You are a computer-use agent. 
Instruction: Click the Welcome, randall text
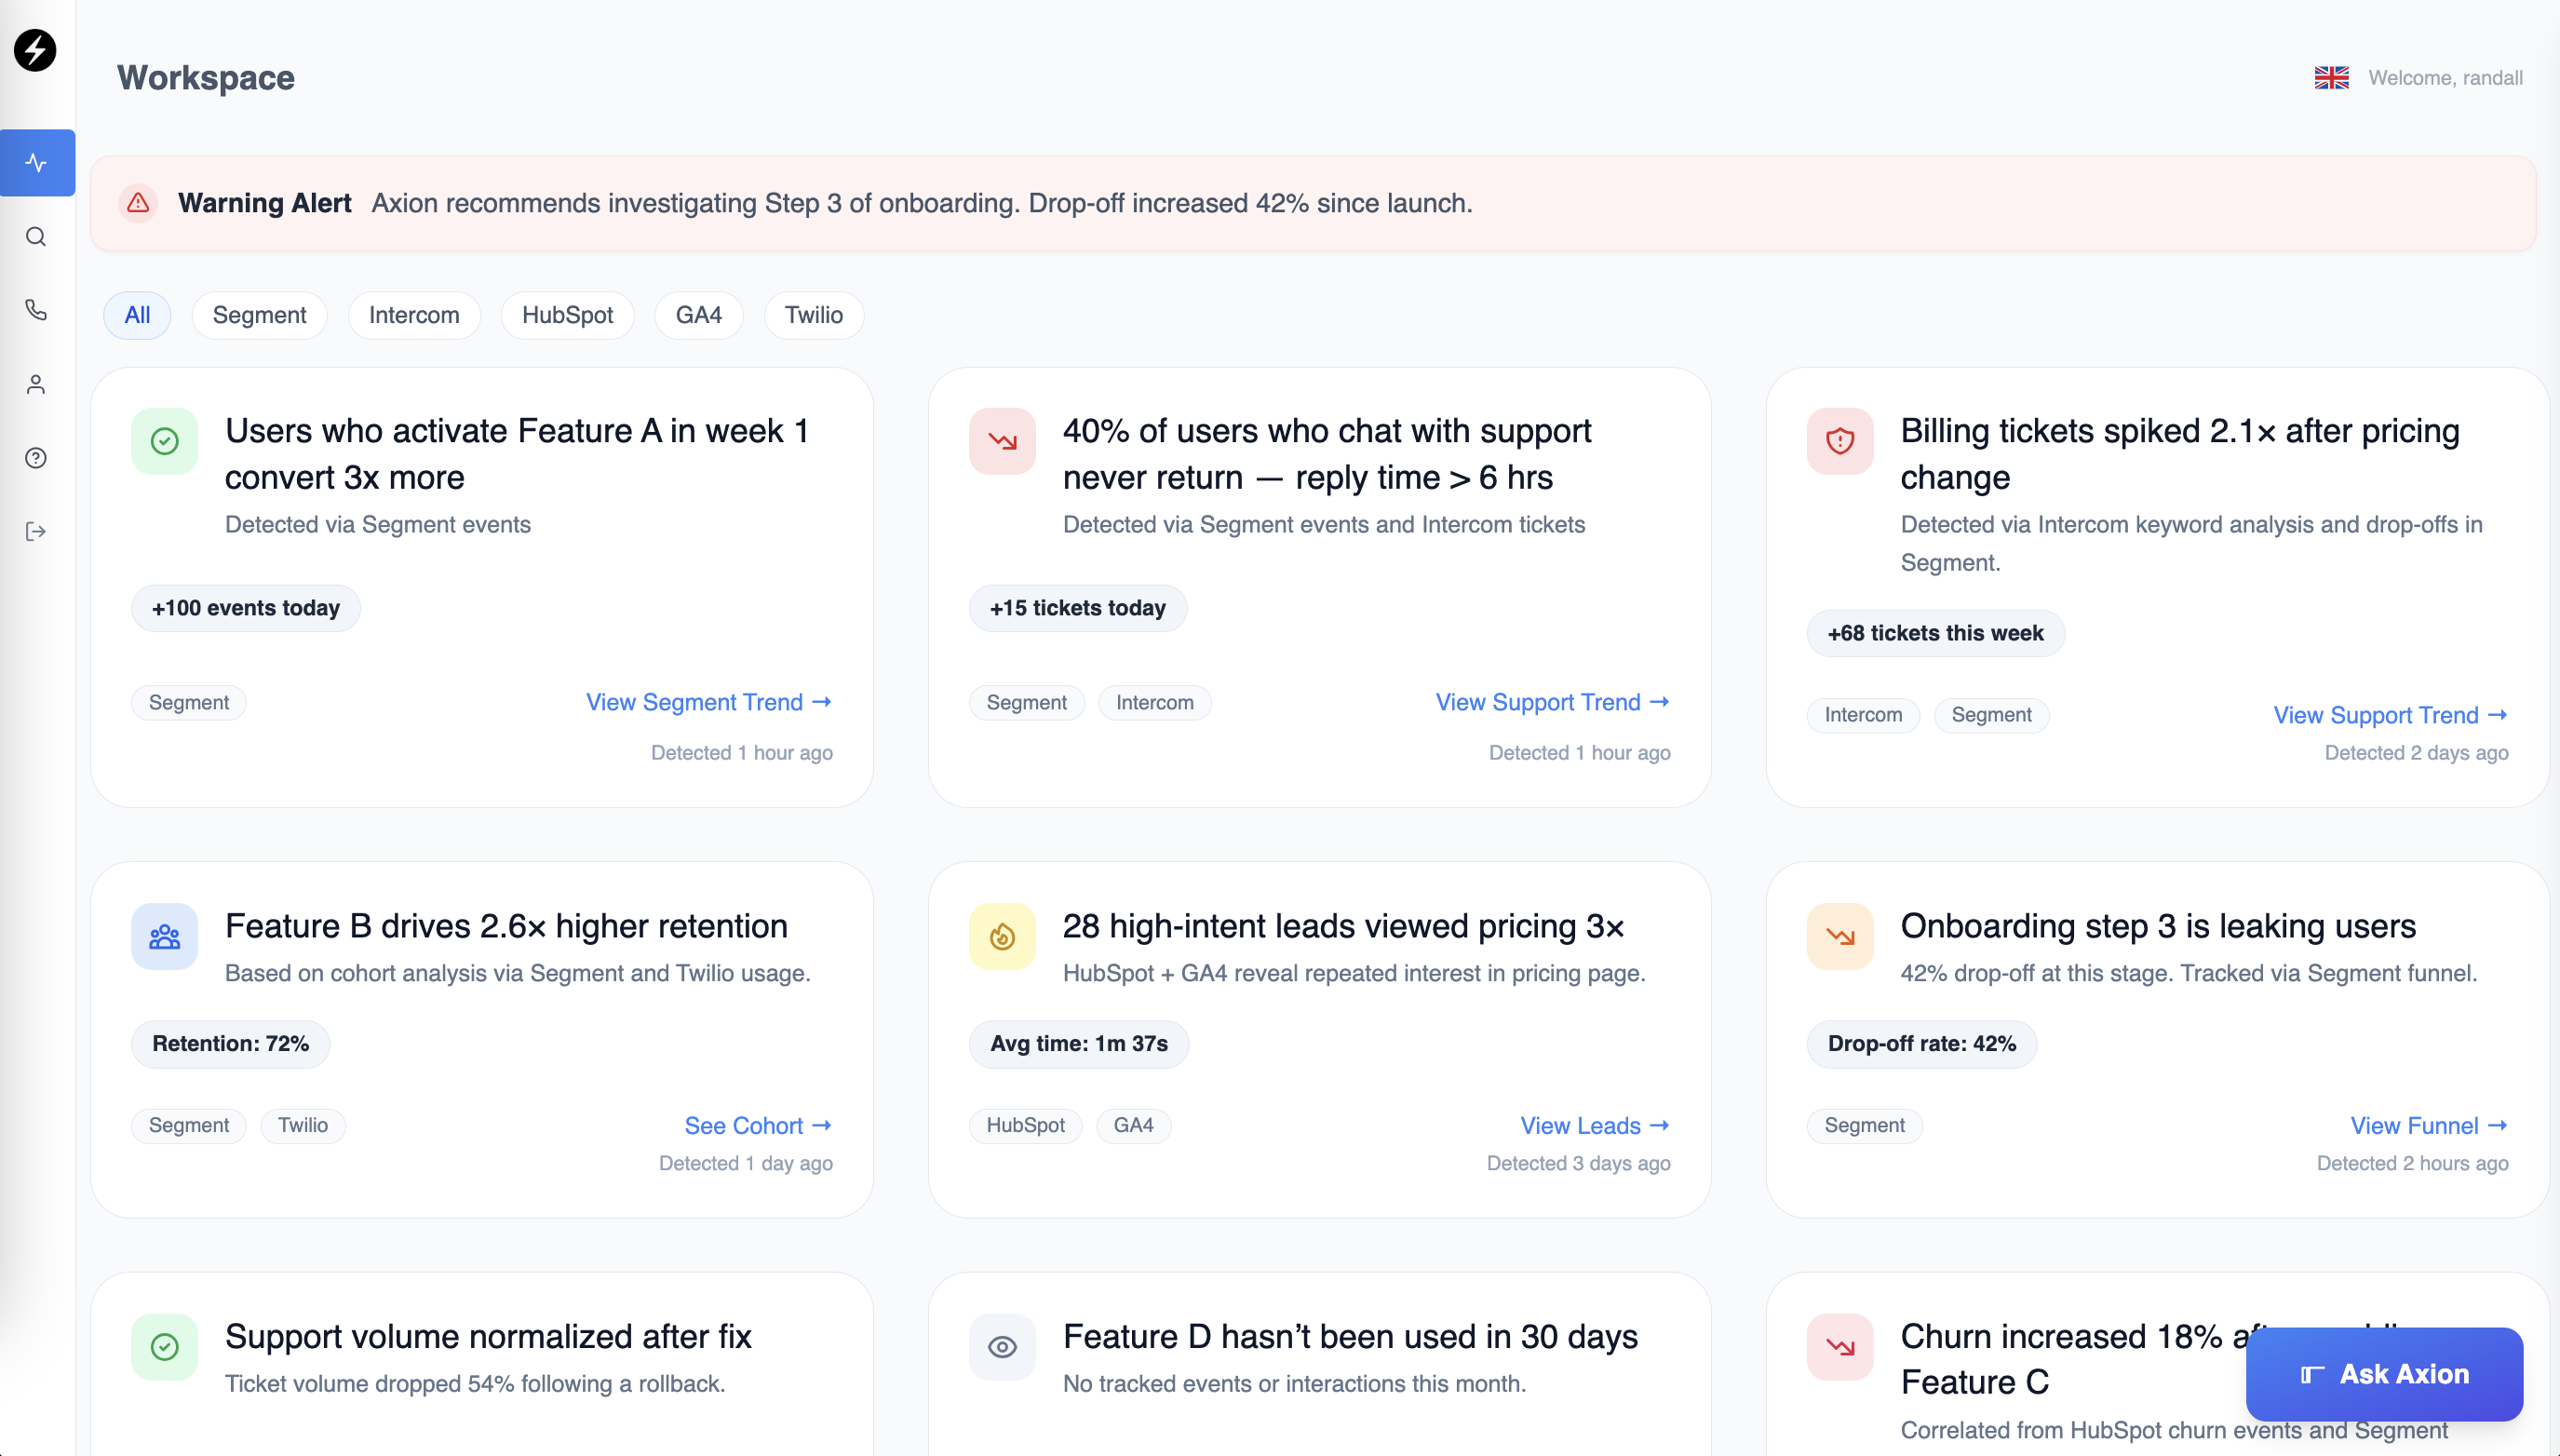click(2445, 78)
